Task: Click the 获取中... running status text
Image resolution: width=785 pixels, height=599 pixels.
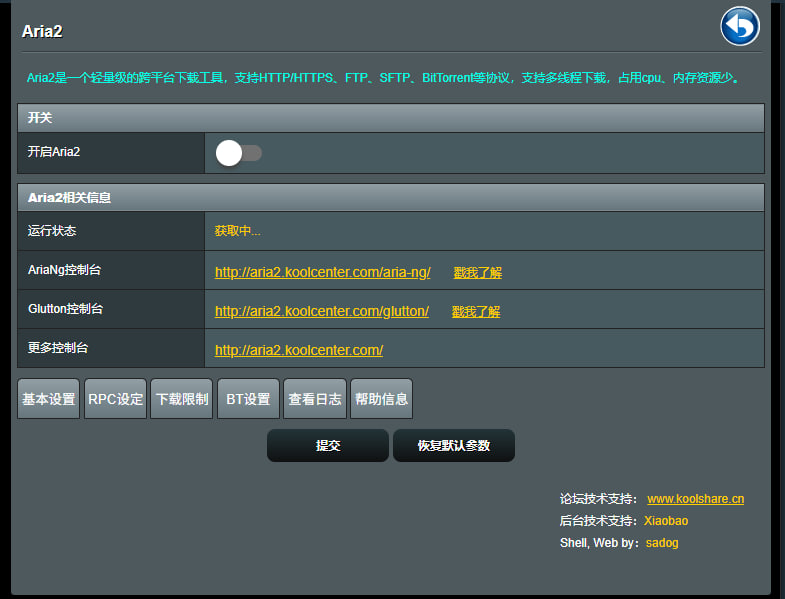Action: pyautogui.click(x=237, y=231)
